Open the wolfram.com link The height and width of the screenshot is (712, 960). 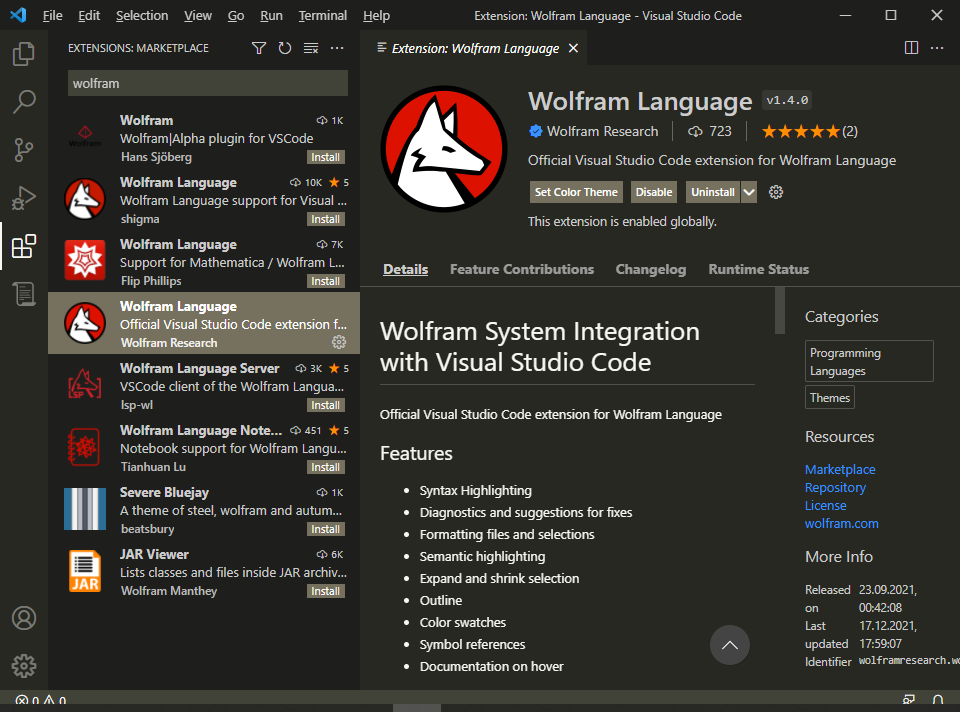841,523
